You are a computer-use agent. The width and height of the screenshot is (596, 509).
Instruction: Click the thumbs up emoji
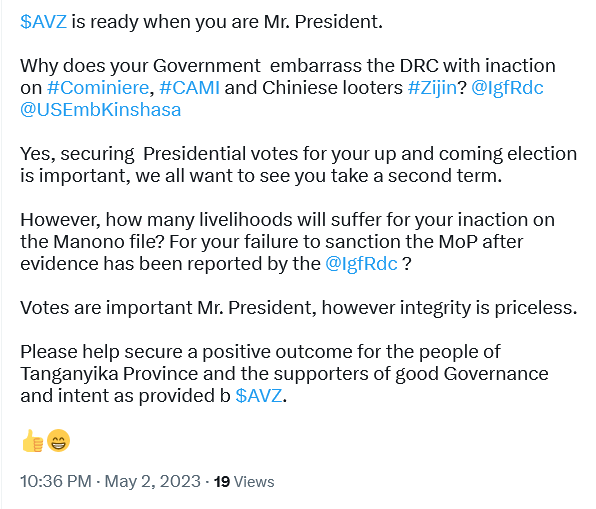point(33,441)
